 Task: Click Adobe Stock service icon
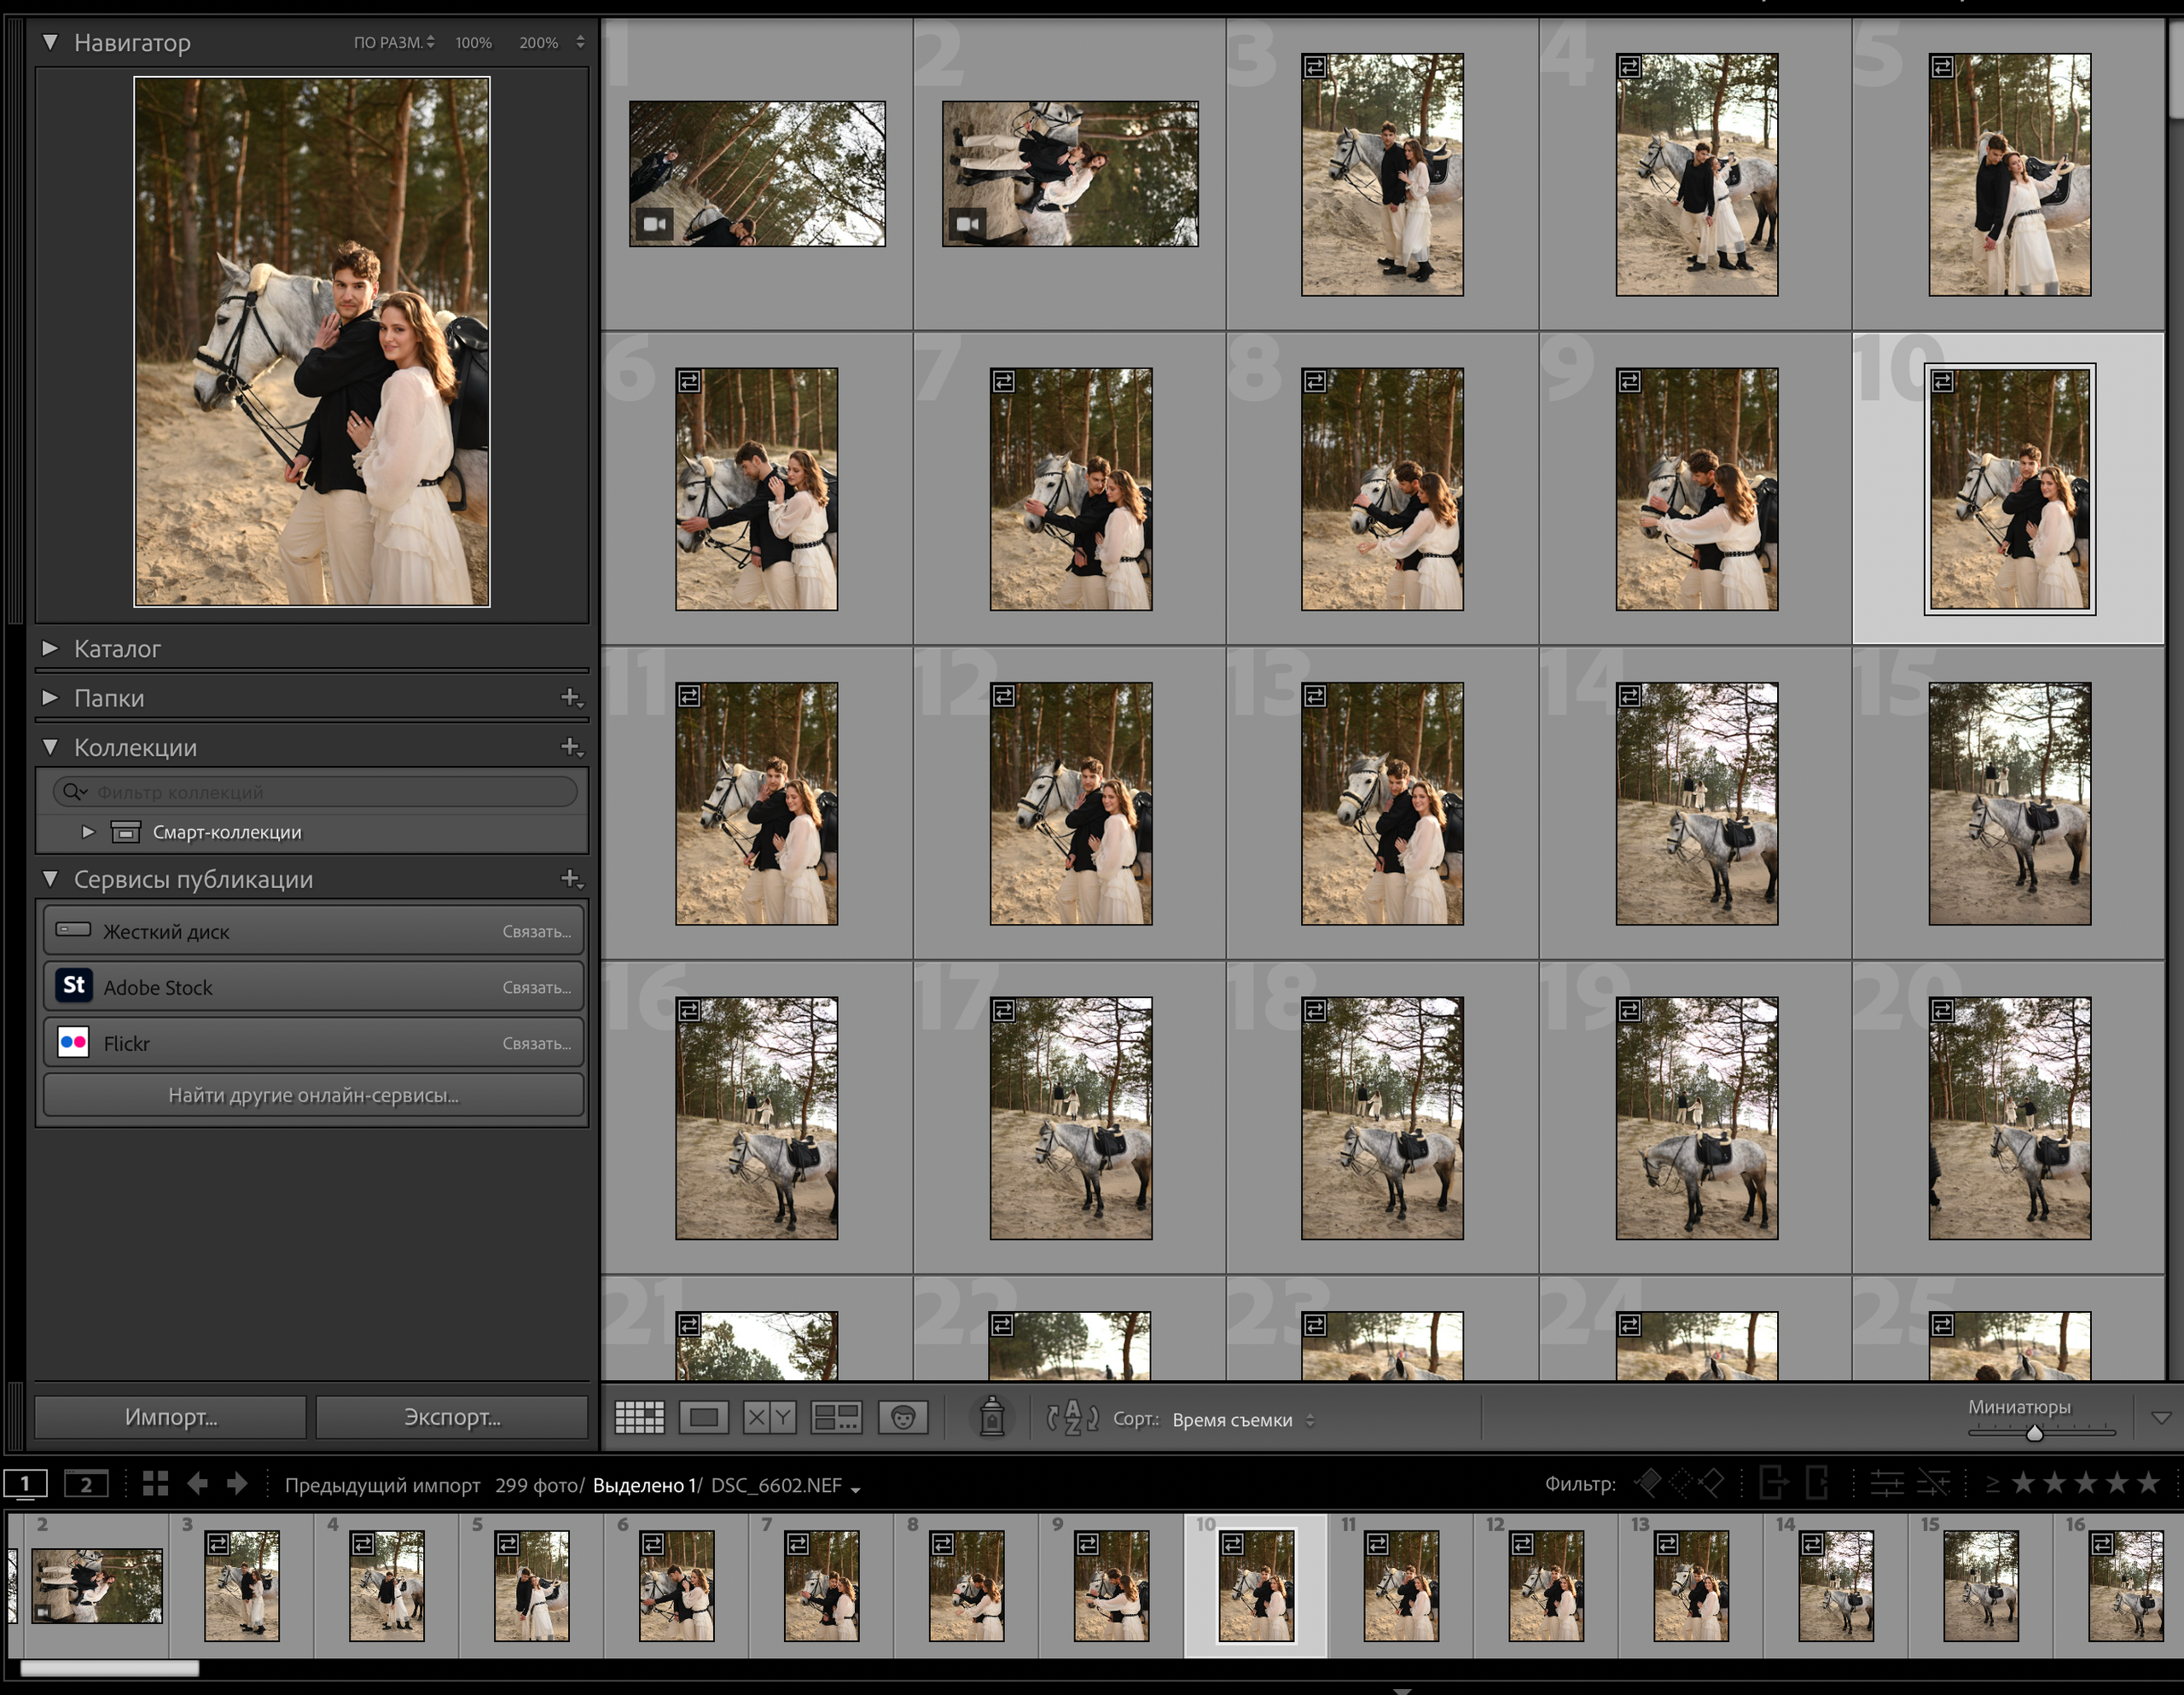click(x=74, y=986)
